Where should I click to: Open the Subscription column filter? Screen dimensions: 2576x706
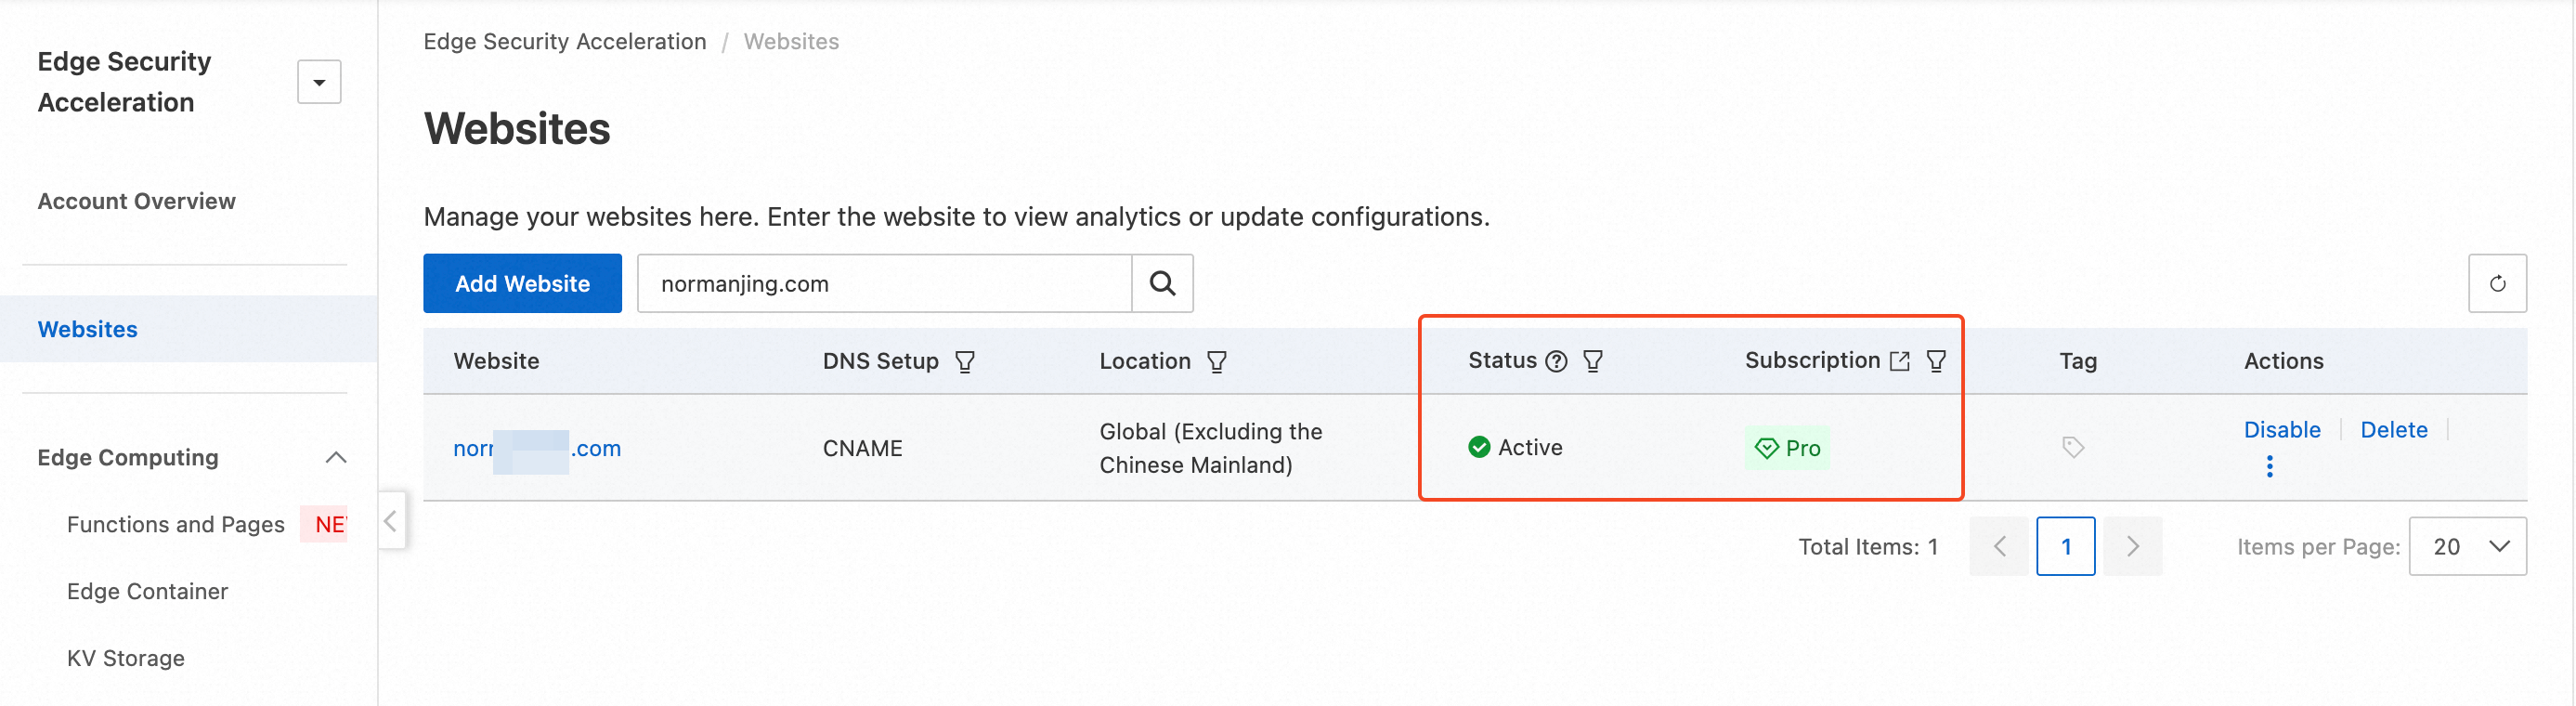[x=1936, y=362]
